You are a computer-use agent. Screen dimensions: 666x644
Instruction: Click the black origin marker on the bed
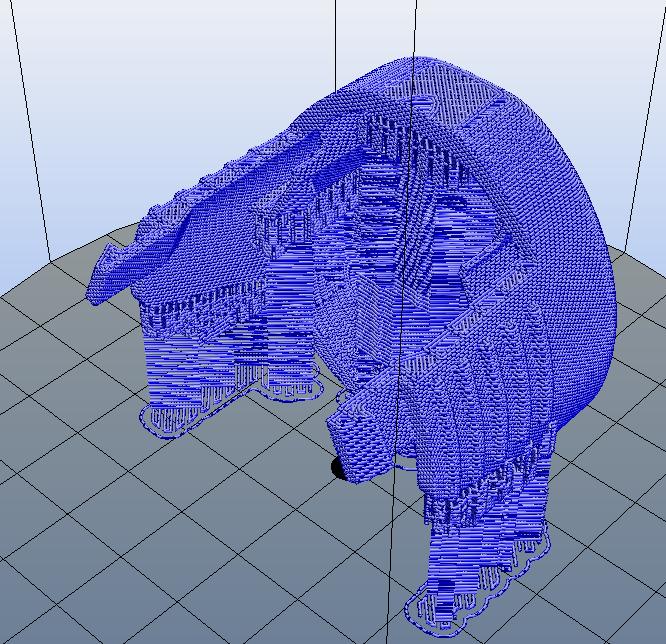(338, 468)
